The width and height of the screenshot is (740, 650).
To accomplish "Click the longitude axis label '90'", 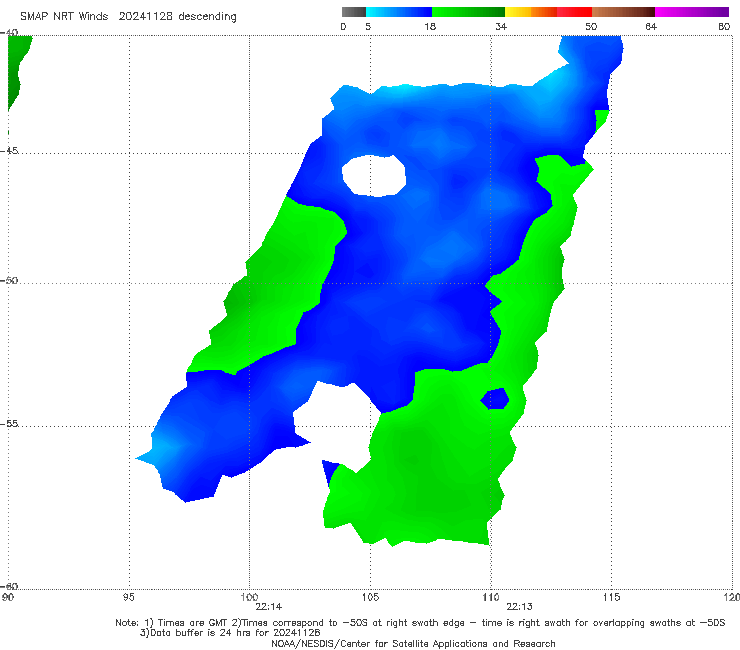I will [7, 598].
